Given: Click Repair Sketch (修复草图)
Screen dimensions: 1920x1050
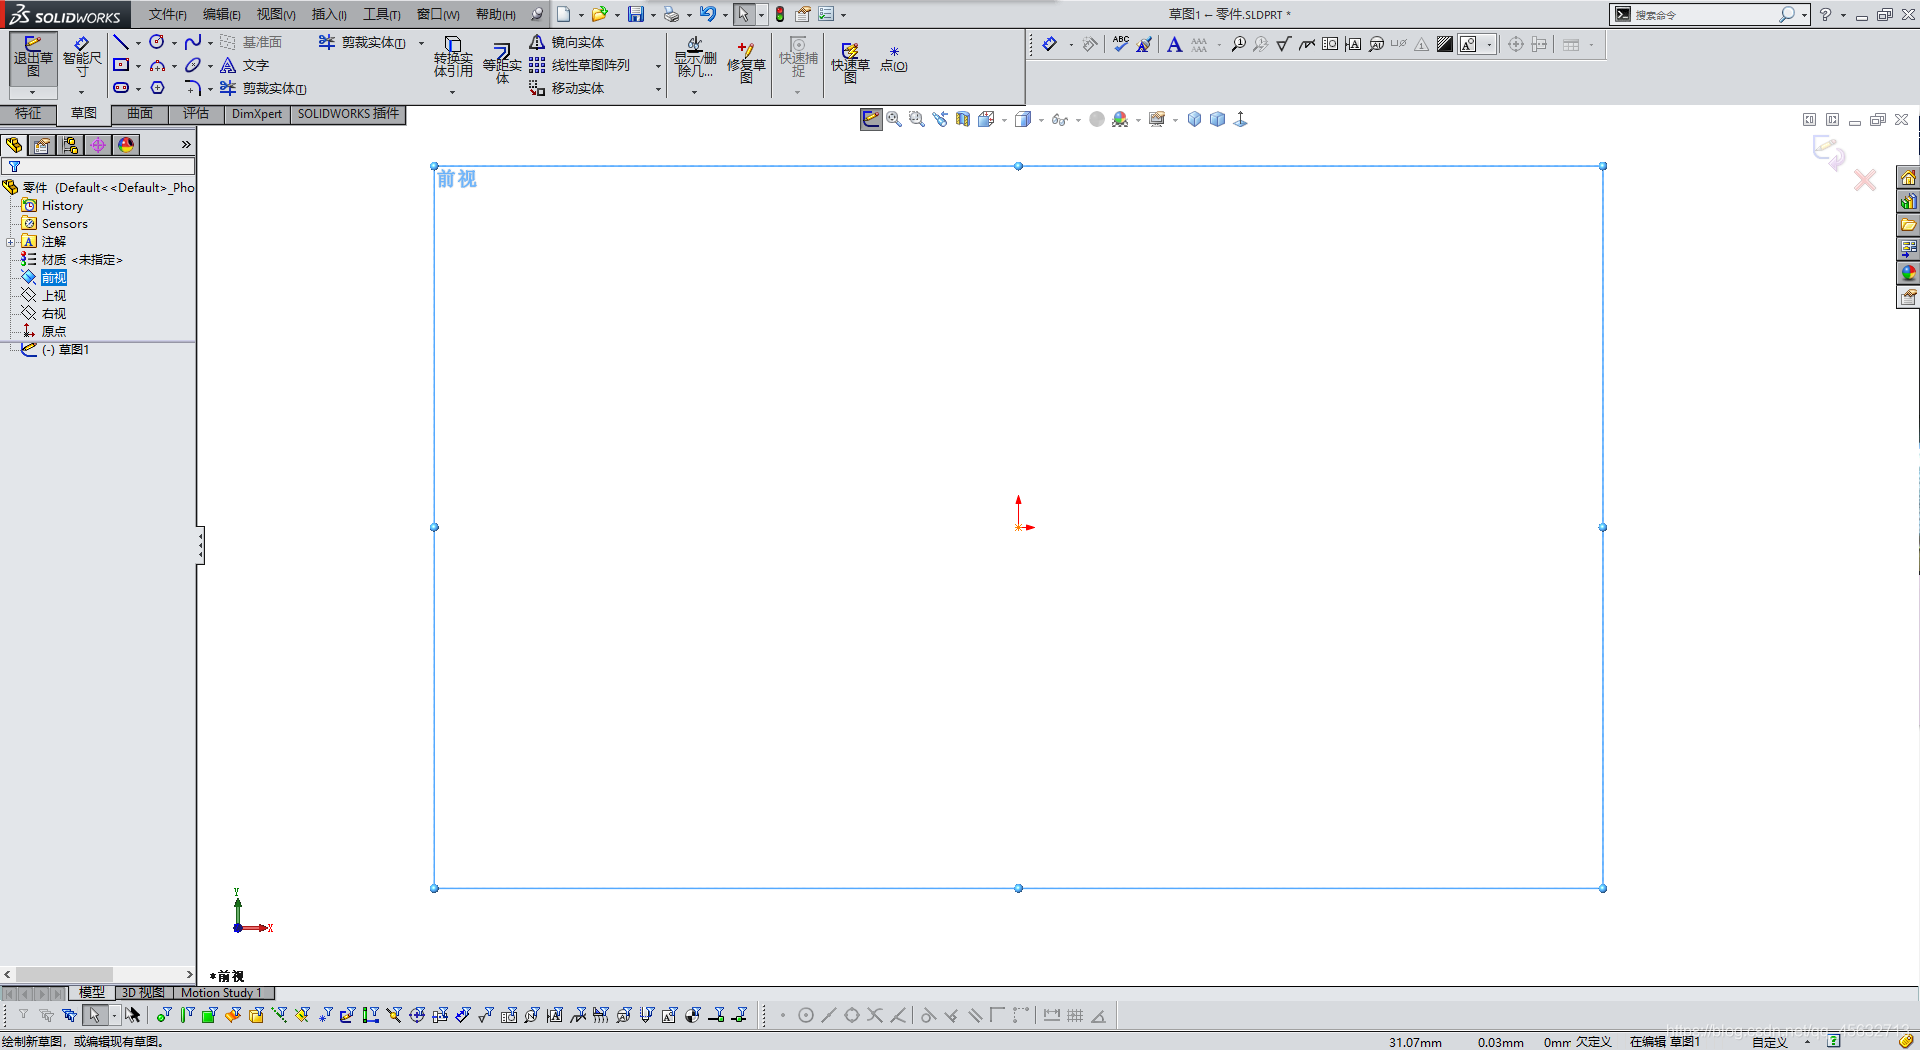Looking at the screenshot, I should [746, 62].
